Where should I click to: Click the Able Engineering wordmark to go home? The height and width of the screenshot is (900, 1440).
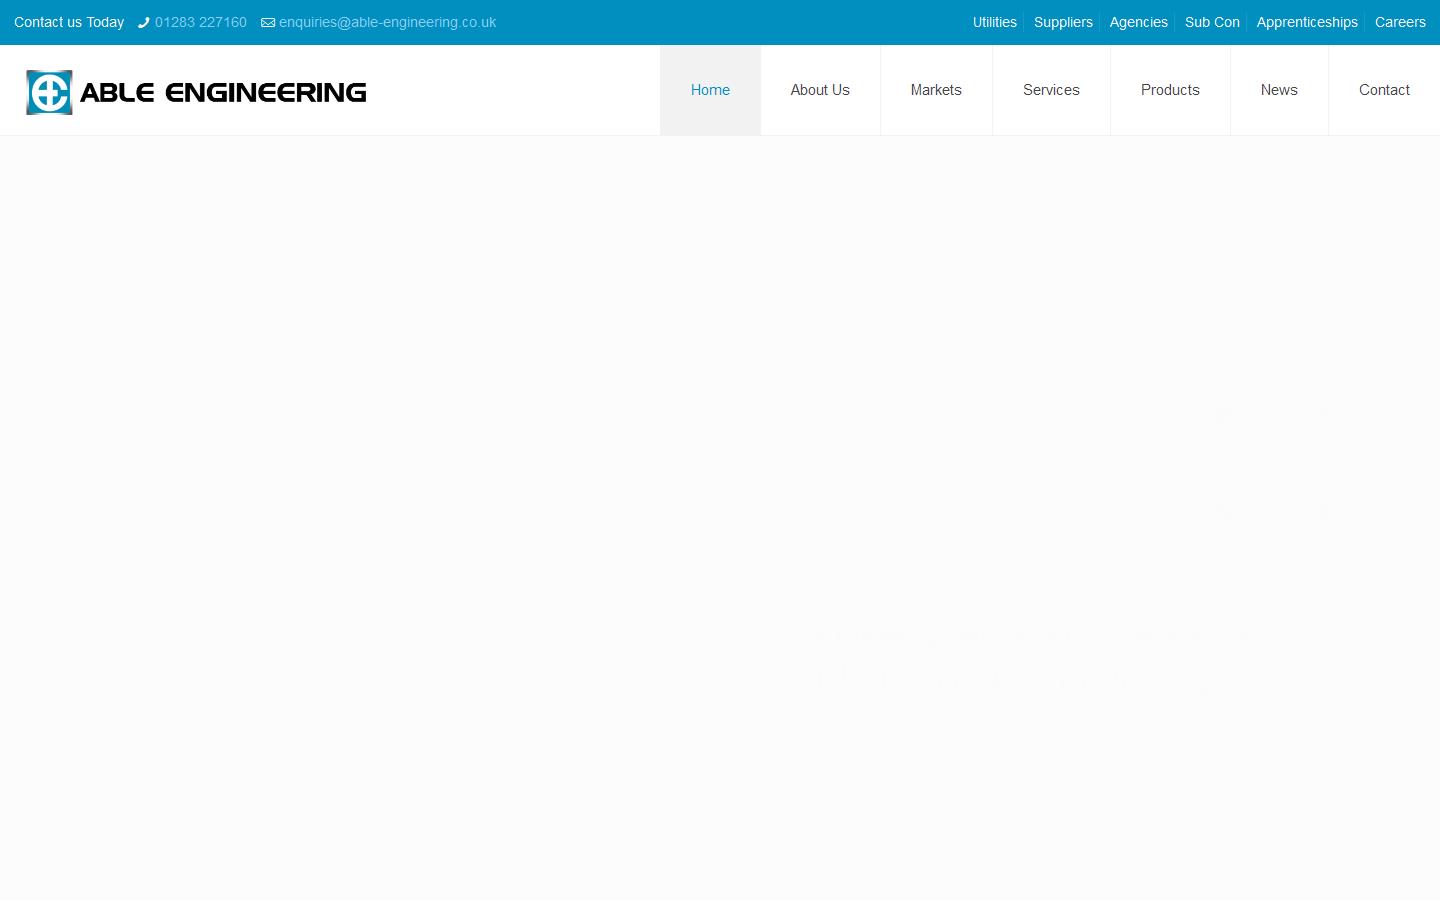[223, 91]
